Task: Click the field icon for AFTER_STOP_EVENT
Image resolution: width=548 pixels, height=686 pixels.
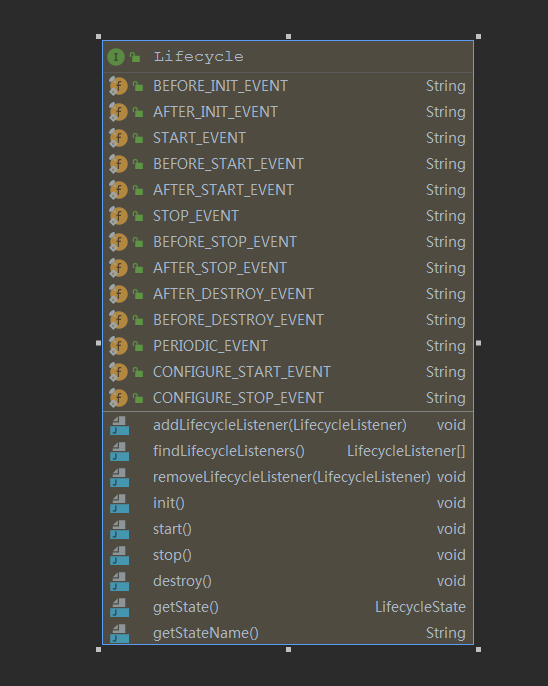Action: click(118, 268)
